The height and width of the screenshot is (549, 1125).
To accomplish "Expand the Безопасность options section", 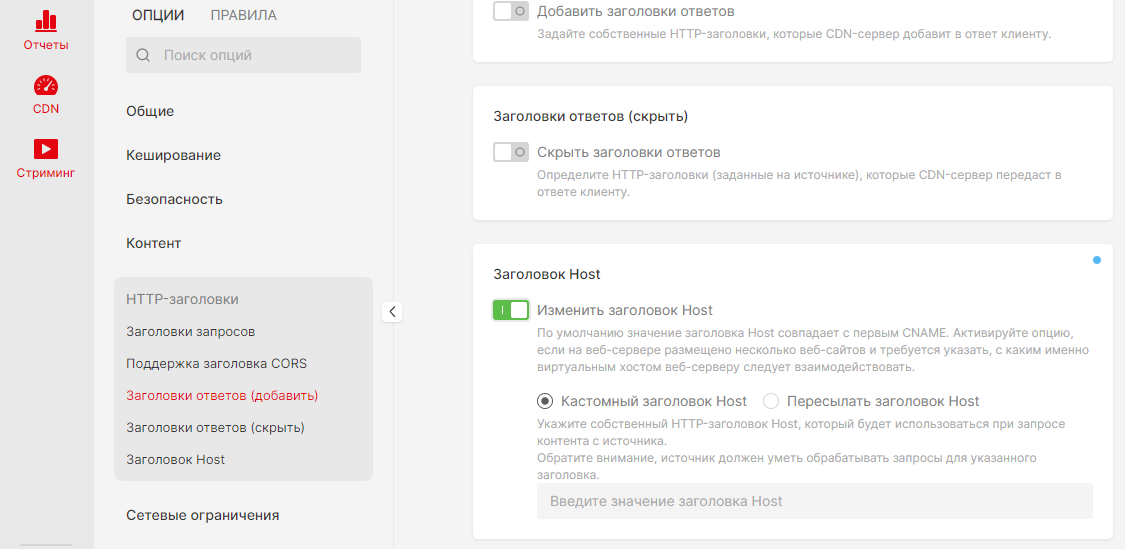I will [174, 199].
